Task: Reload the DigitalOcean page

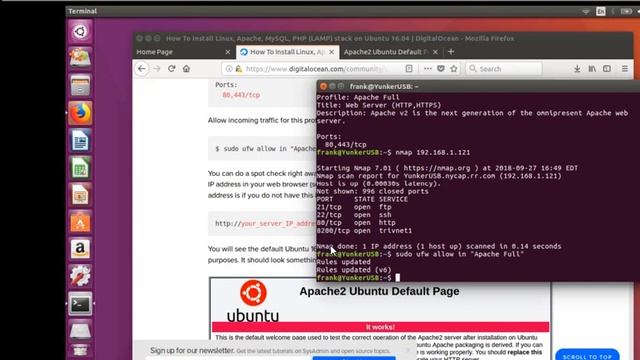Action: (x=172, y=69)
